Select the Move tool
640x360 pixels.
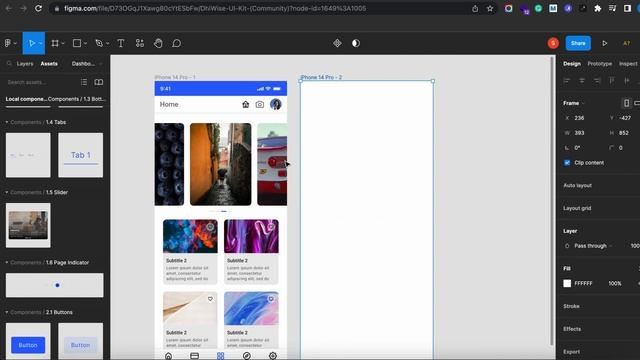coord(31,43)
